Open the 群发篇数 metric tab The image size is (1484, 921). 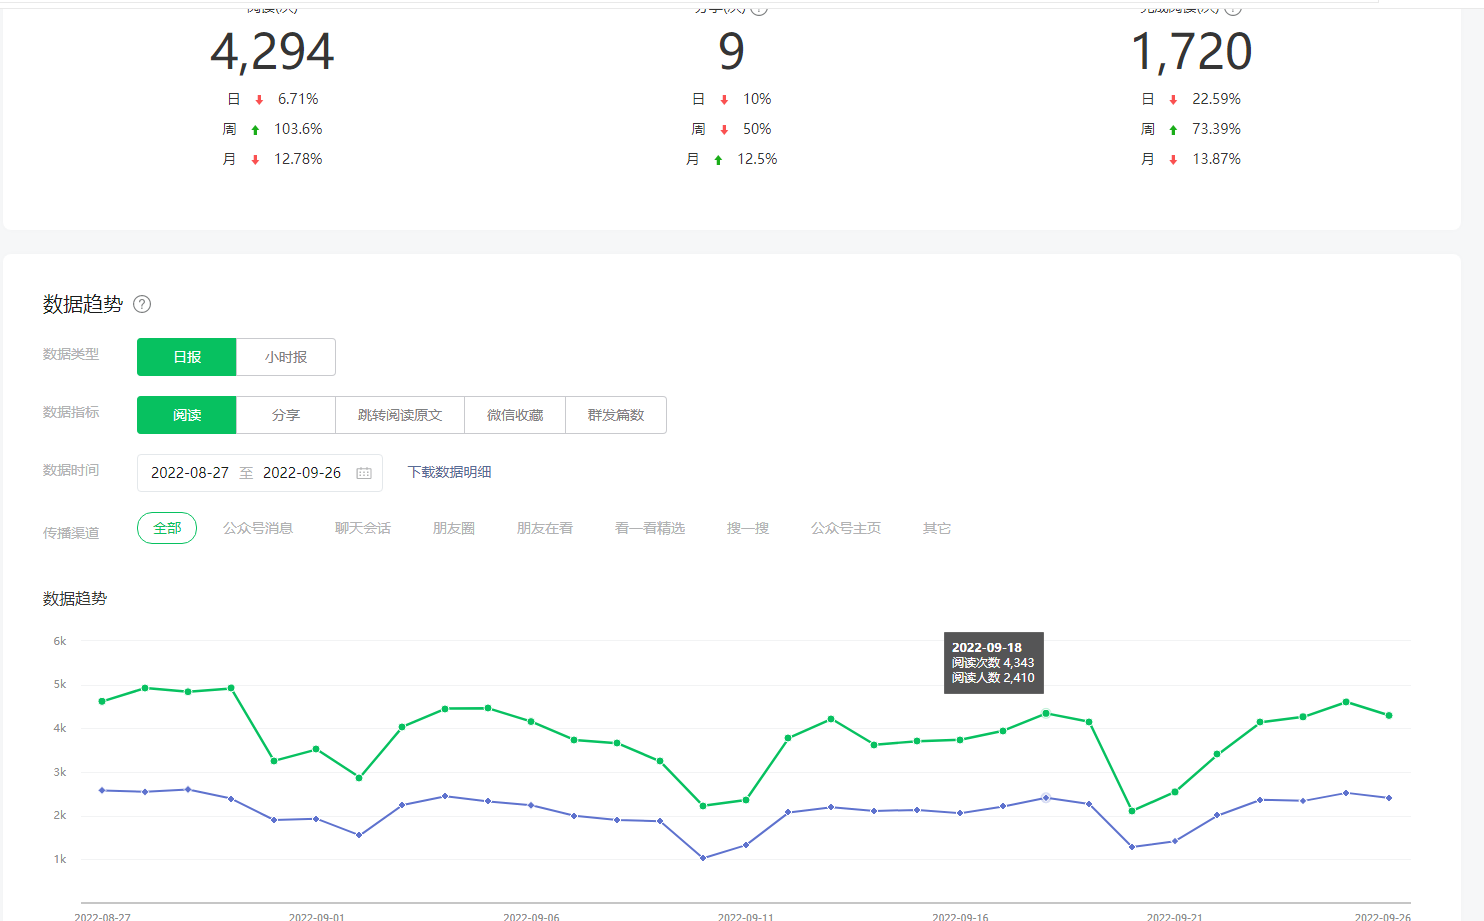click(x=616, y=415)
